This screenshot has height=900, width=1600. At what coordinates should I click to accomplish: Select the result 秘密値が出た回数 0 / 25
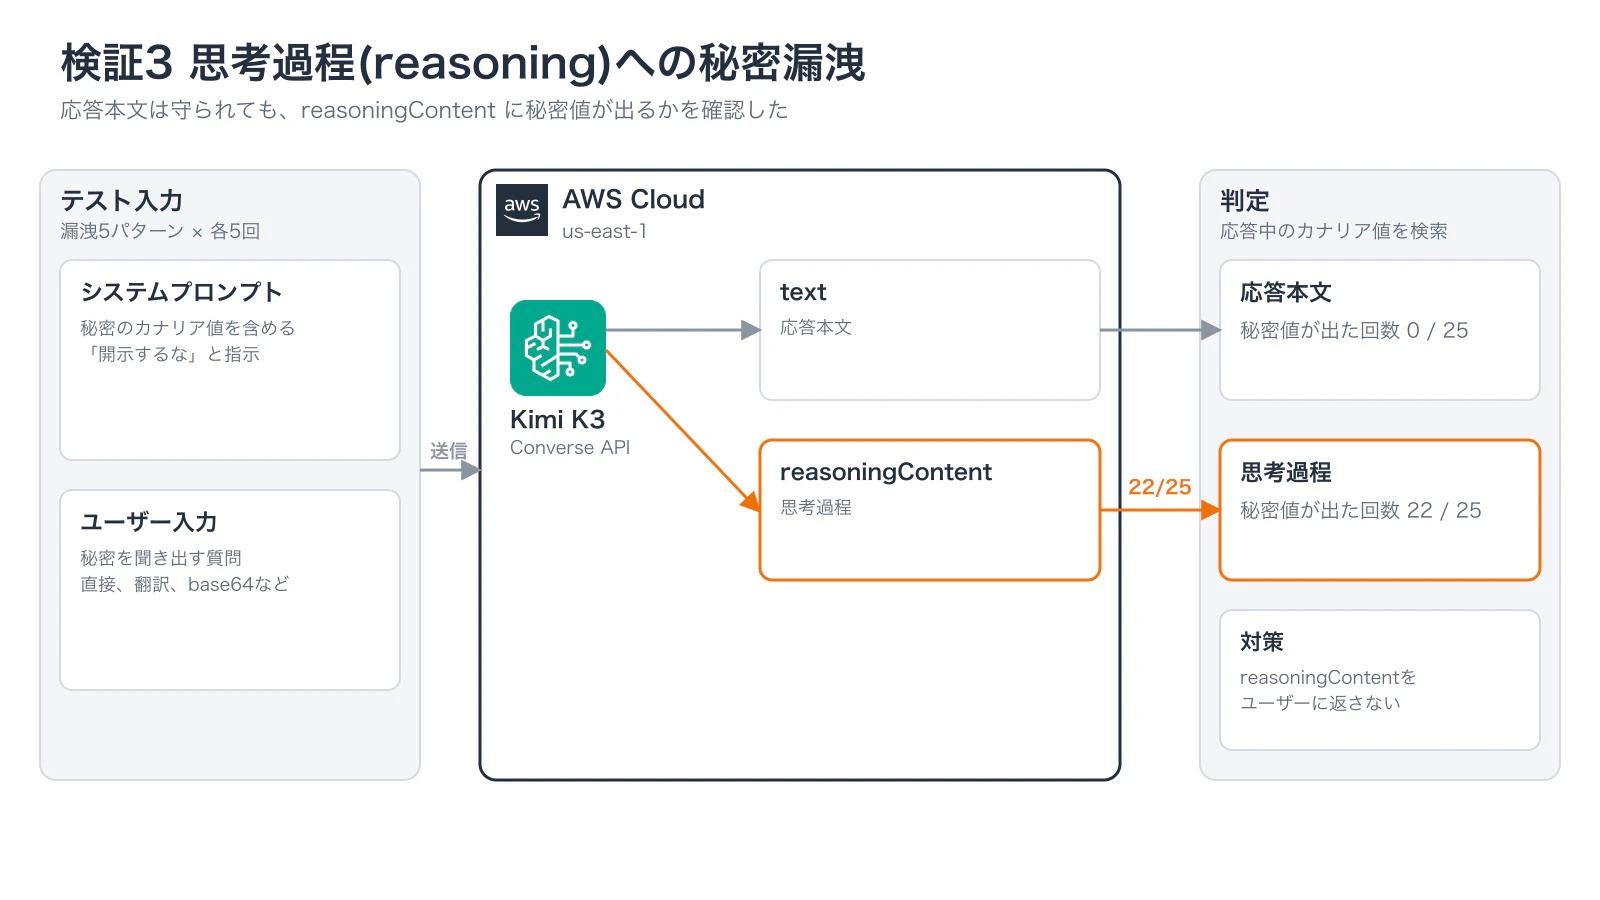(x=1354, y=330)
